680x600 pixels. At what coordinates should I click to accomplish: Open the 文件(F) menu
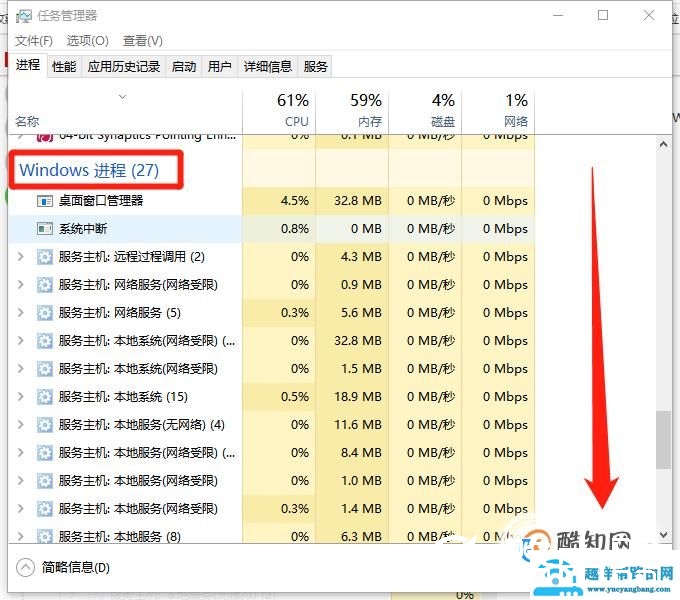pyautogui.click(x=33, y=41)
